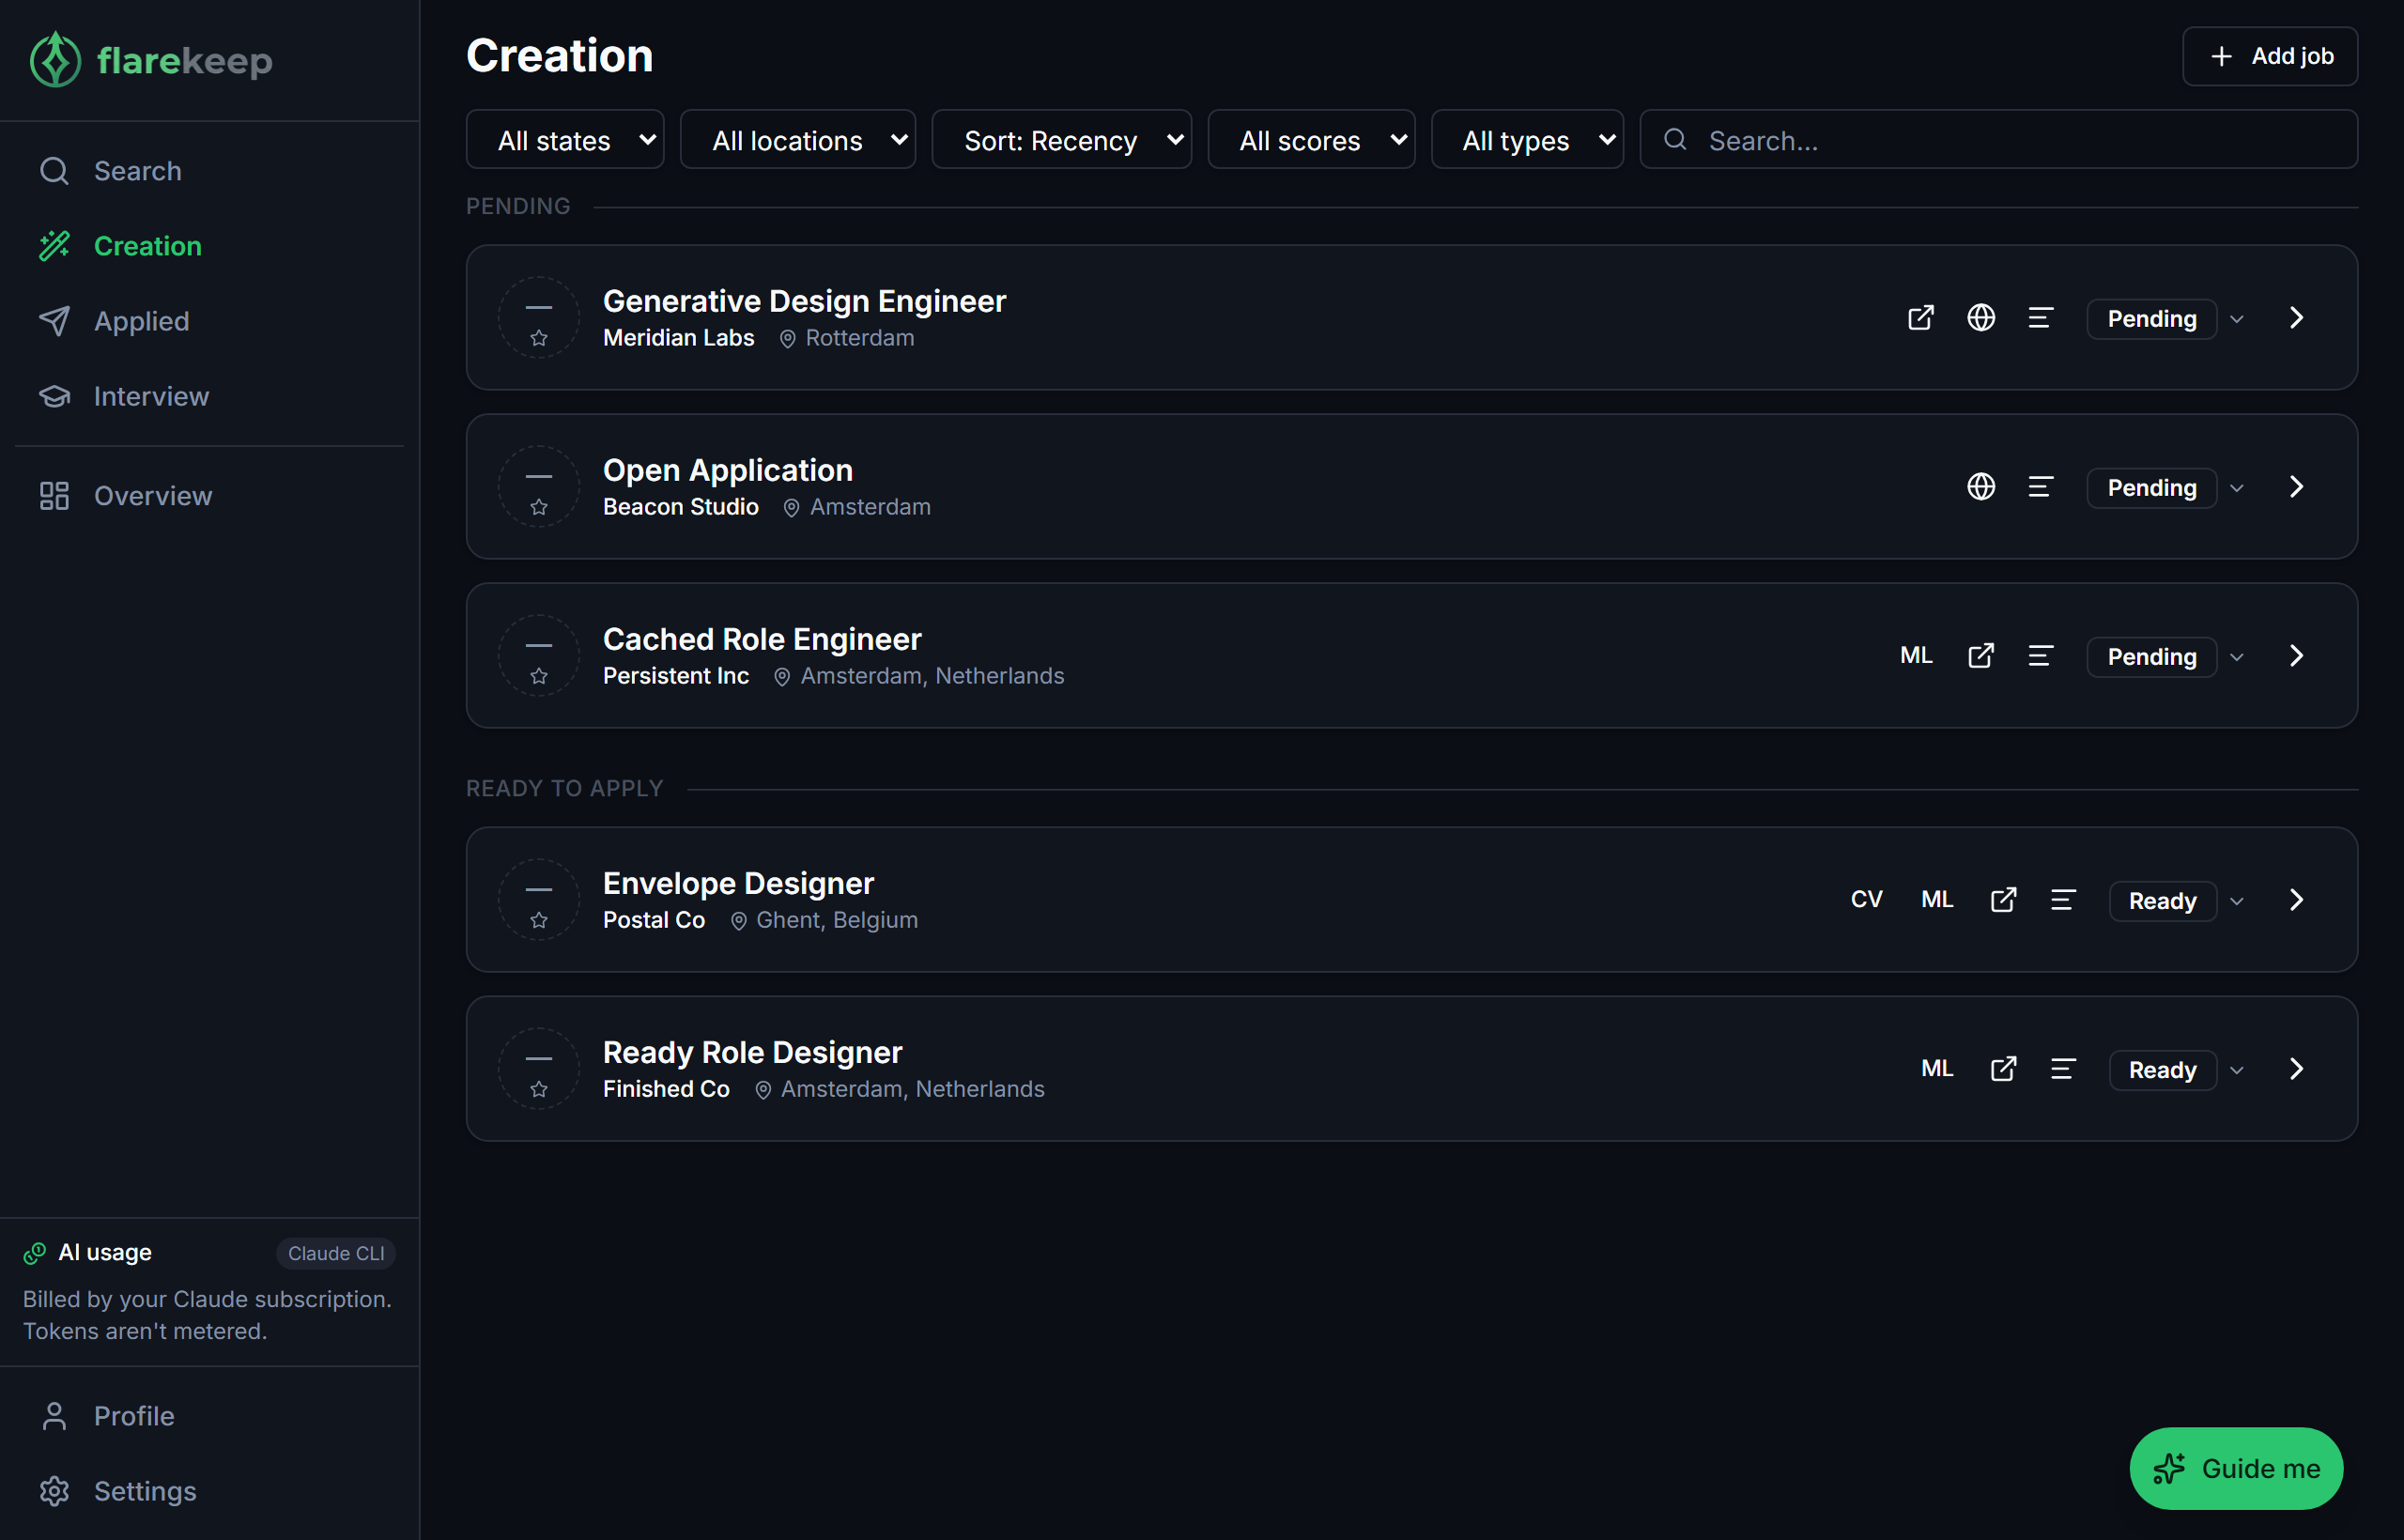Open details chevron for Ready Role Designer

click(2296, 1069)
